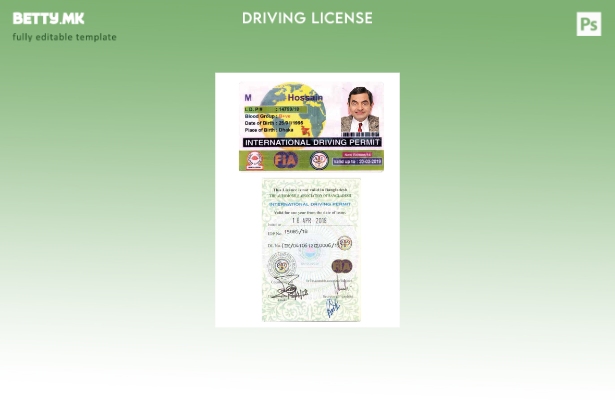Click the FIA logo on the card
615x400 pixels.
click(x=286, y=160)
